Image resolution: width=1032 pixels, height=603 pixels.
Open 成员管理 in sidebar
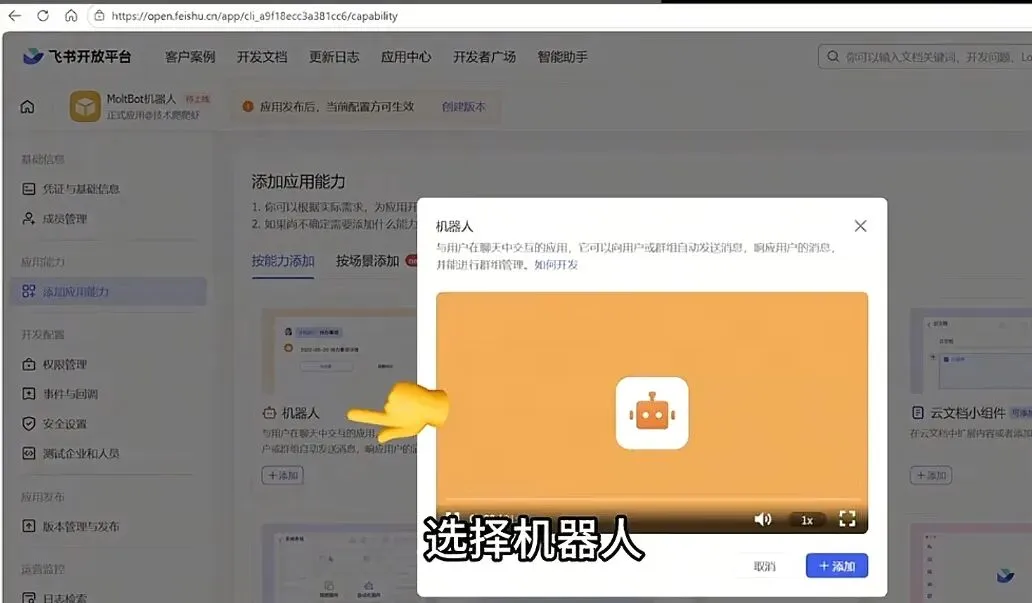point(64,219)
